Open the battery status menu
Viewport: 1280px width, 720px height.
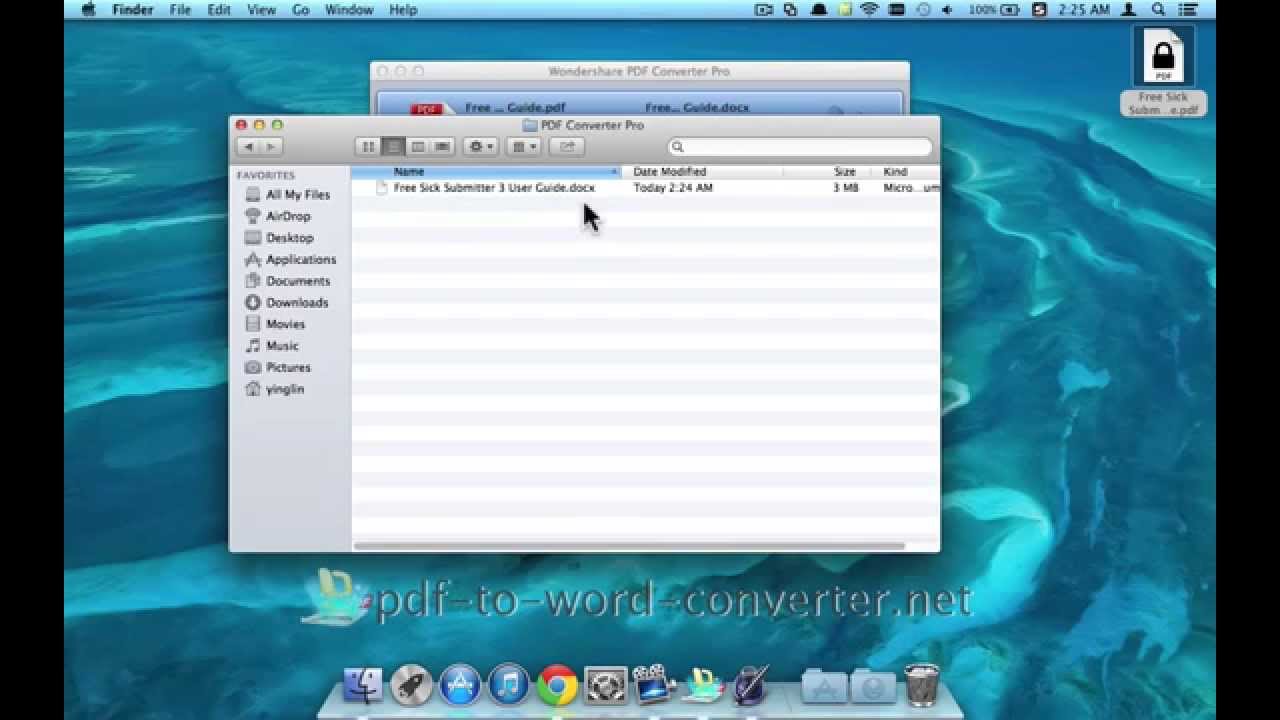(994, 10)
